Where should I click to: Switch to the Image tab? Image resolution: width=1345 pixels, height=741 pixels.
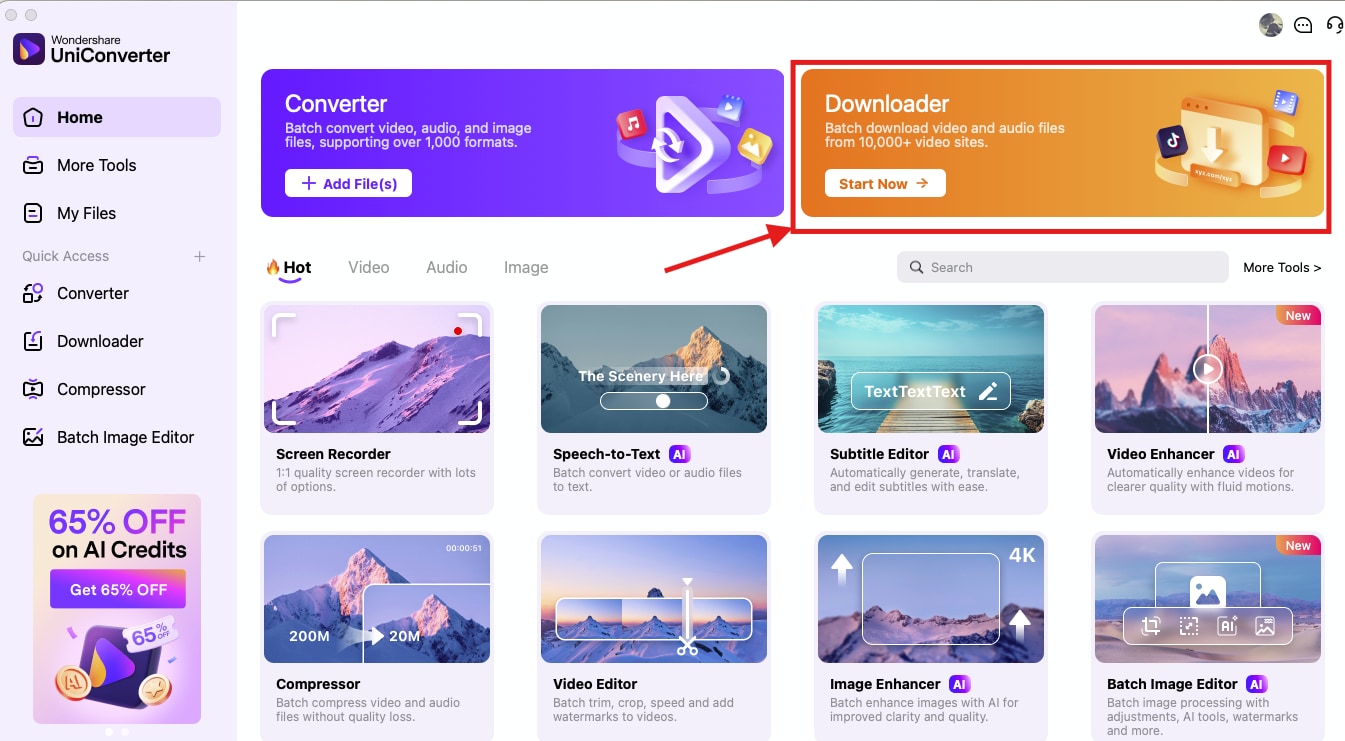pos(526,267)
